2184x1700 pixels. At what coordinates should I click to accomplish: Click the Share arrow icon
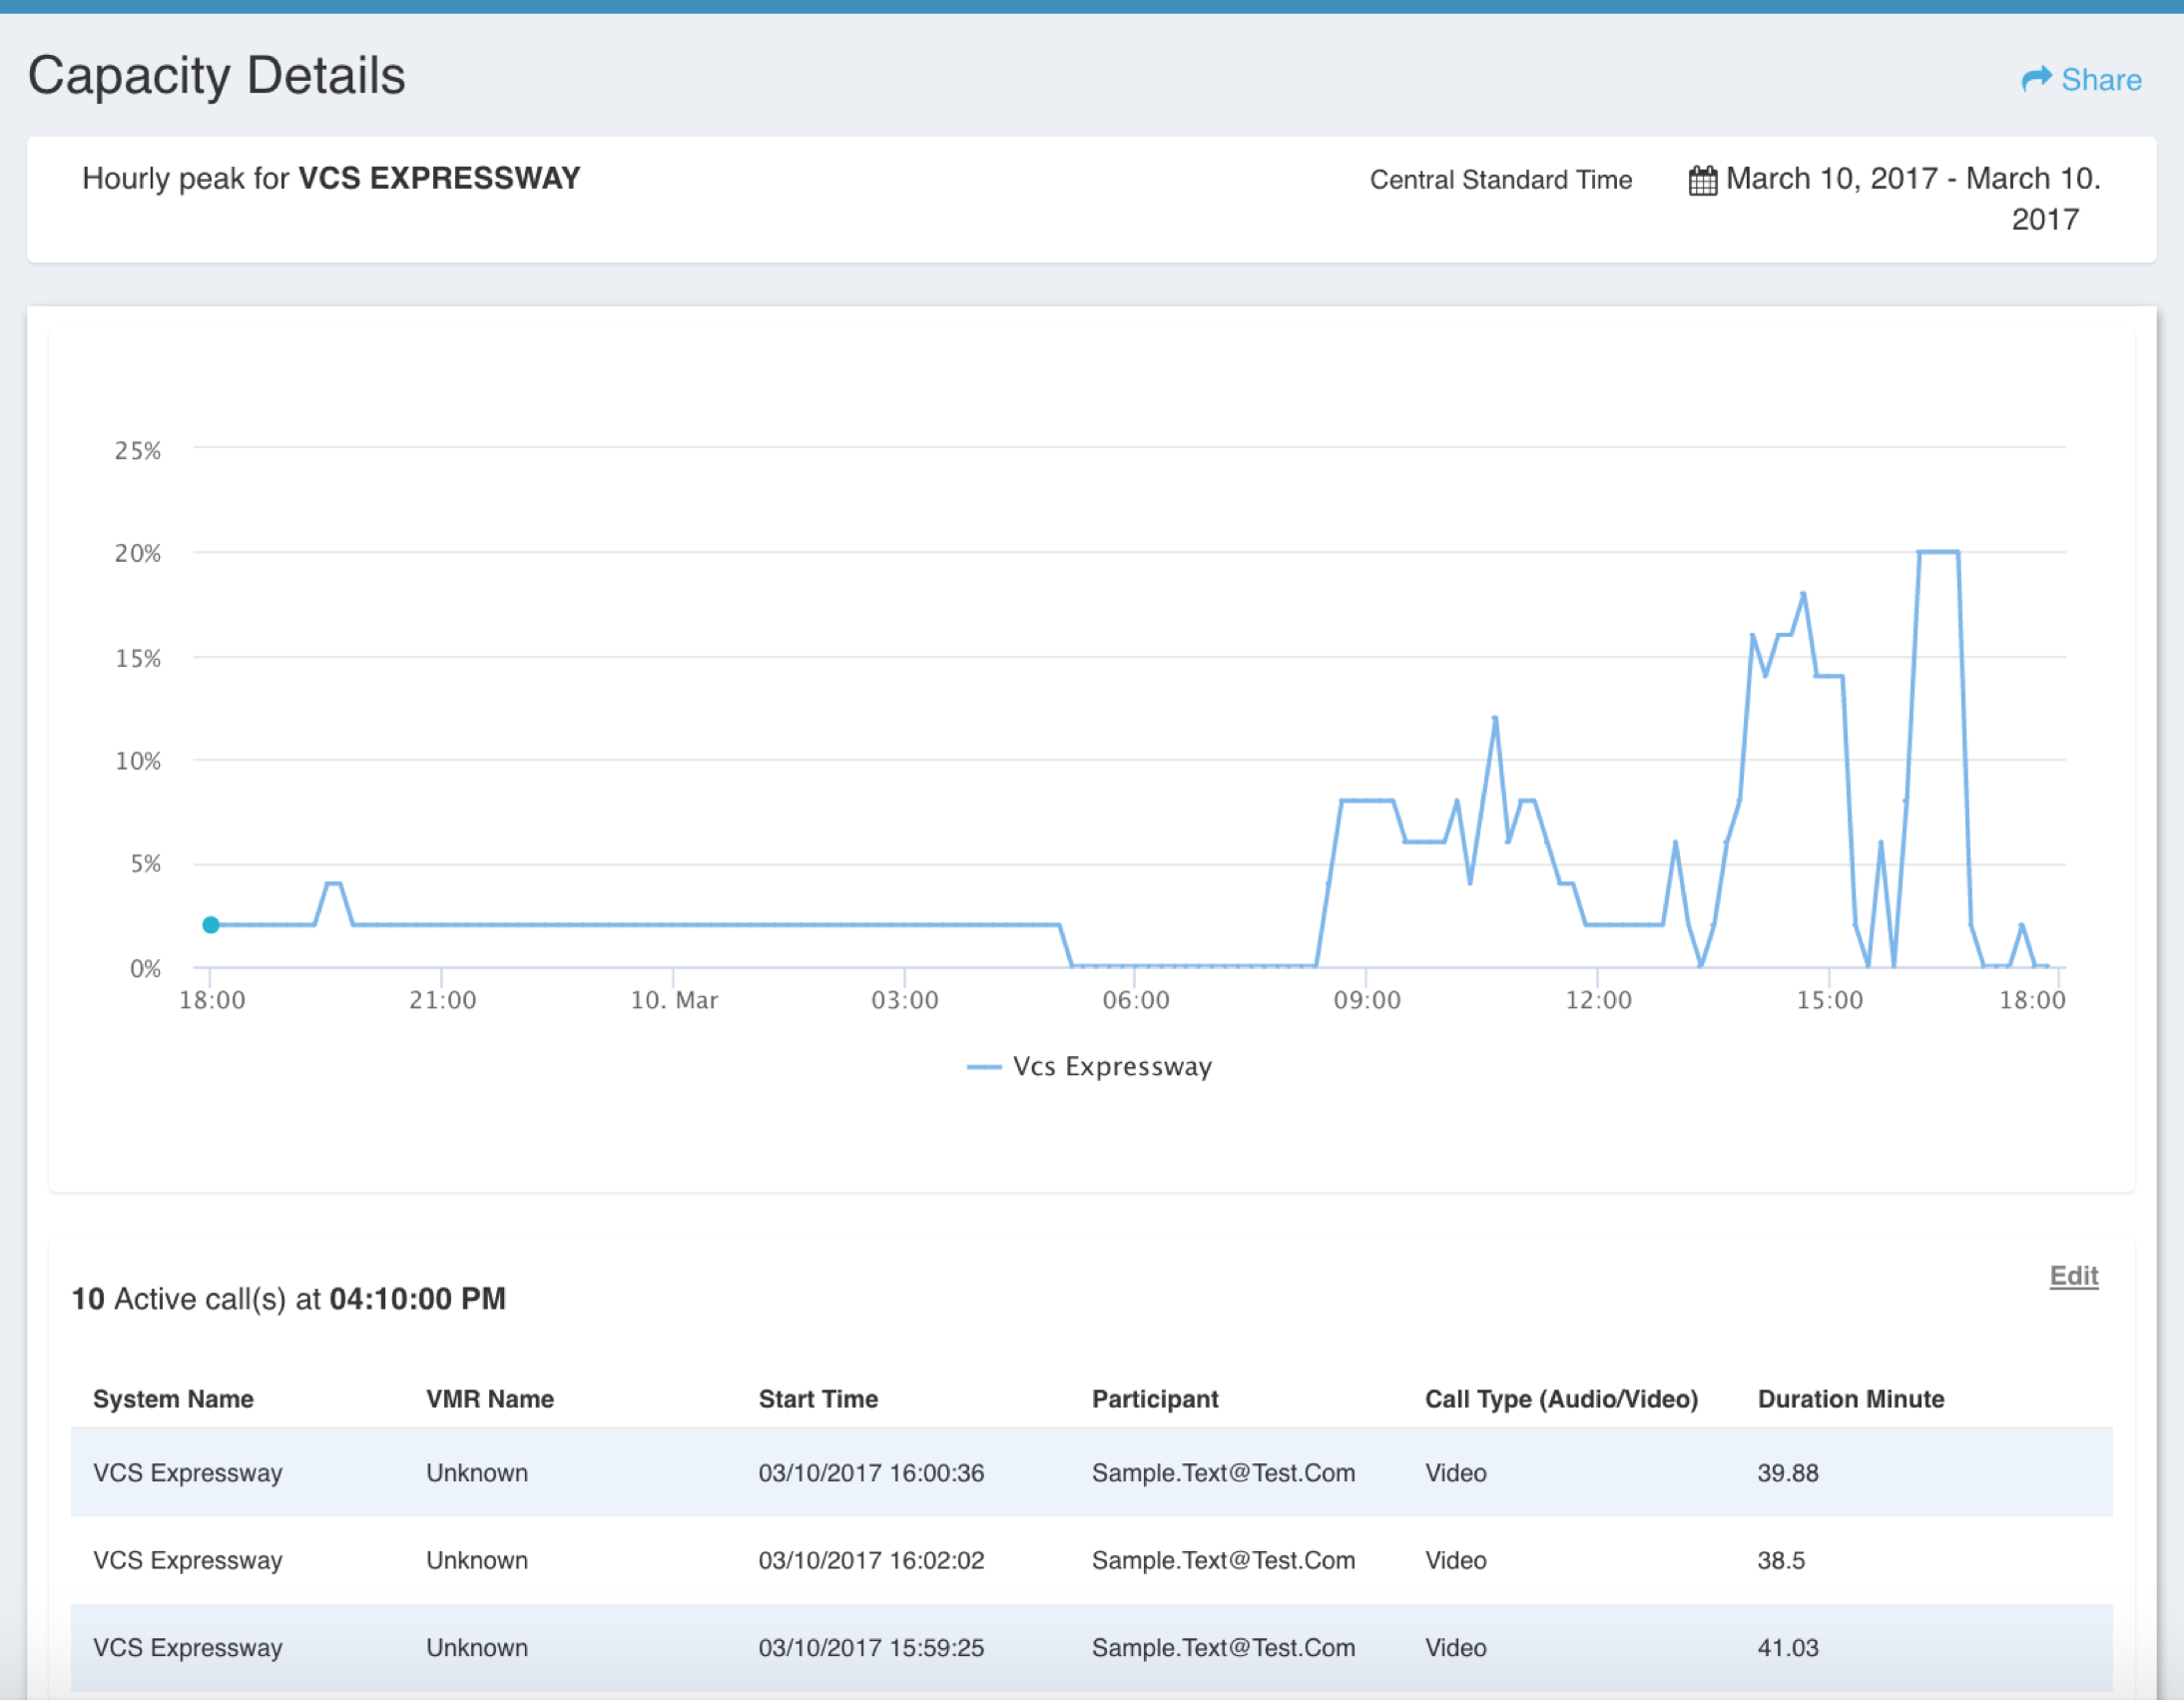tap(2036, 79)
